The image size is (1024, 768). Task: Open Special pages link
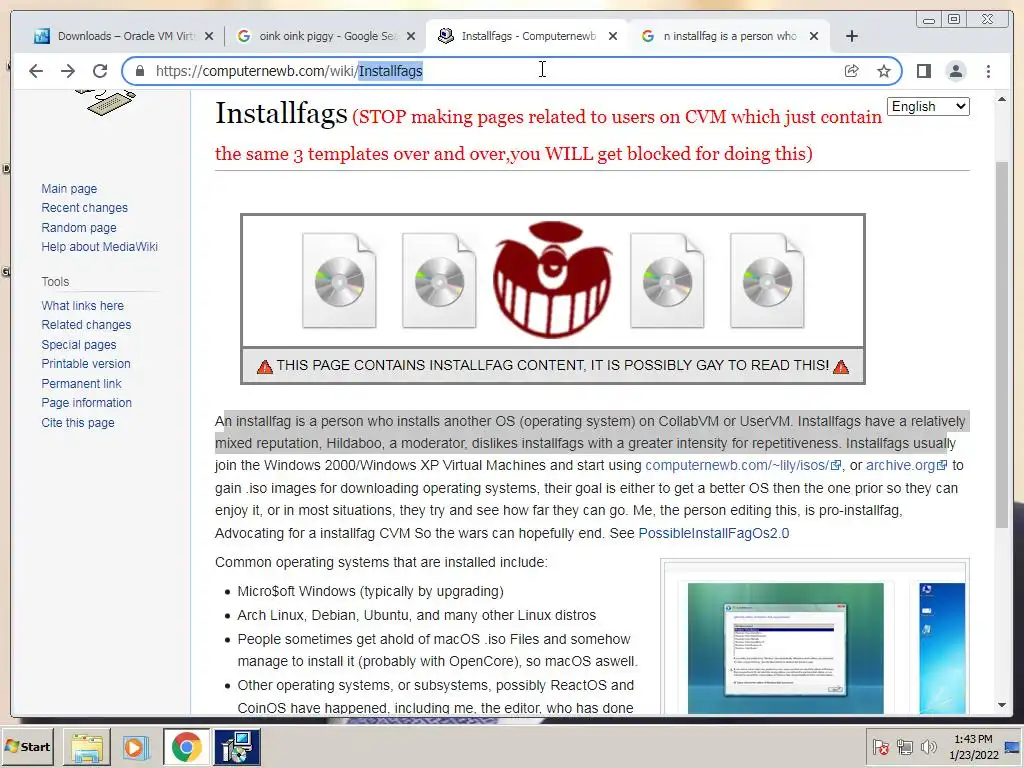[79, 345]
